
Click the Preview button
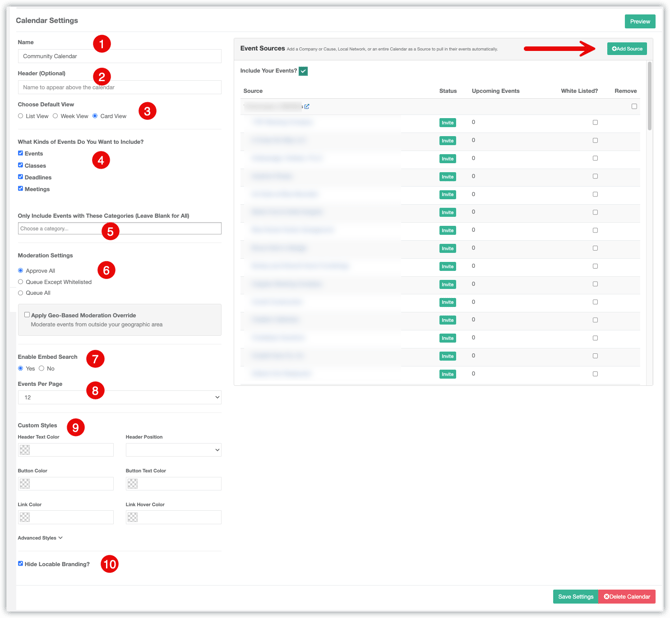(x=640, y=21)
